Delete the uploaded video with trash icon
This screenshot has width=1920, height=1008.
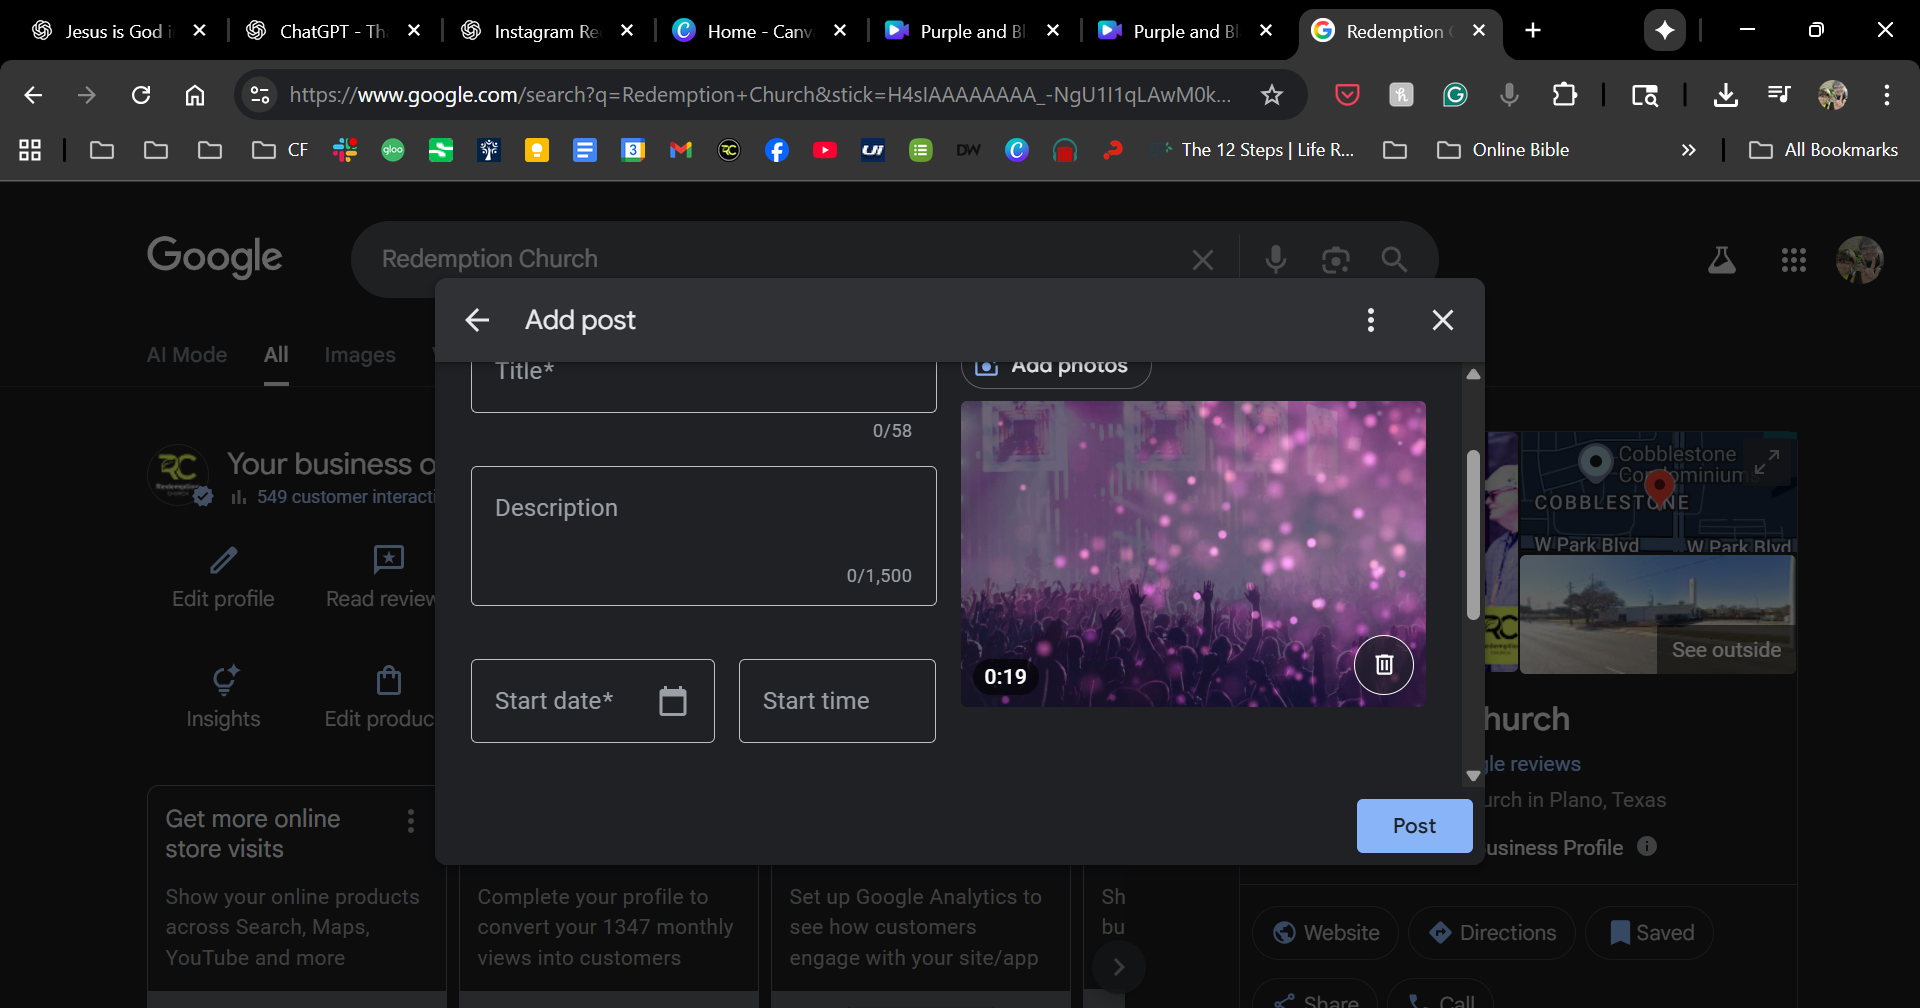(1383, 665)
